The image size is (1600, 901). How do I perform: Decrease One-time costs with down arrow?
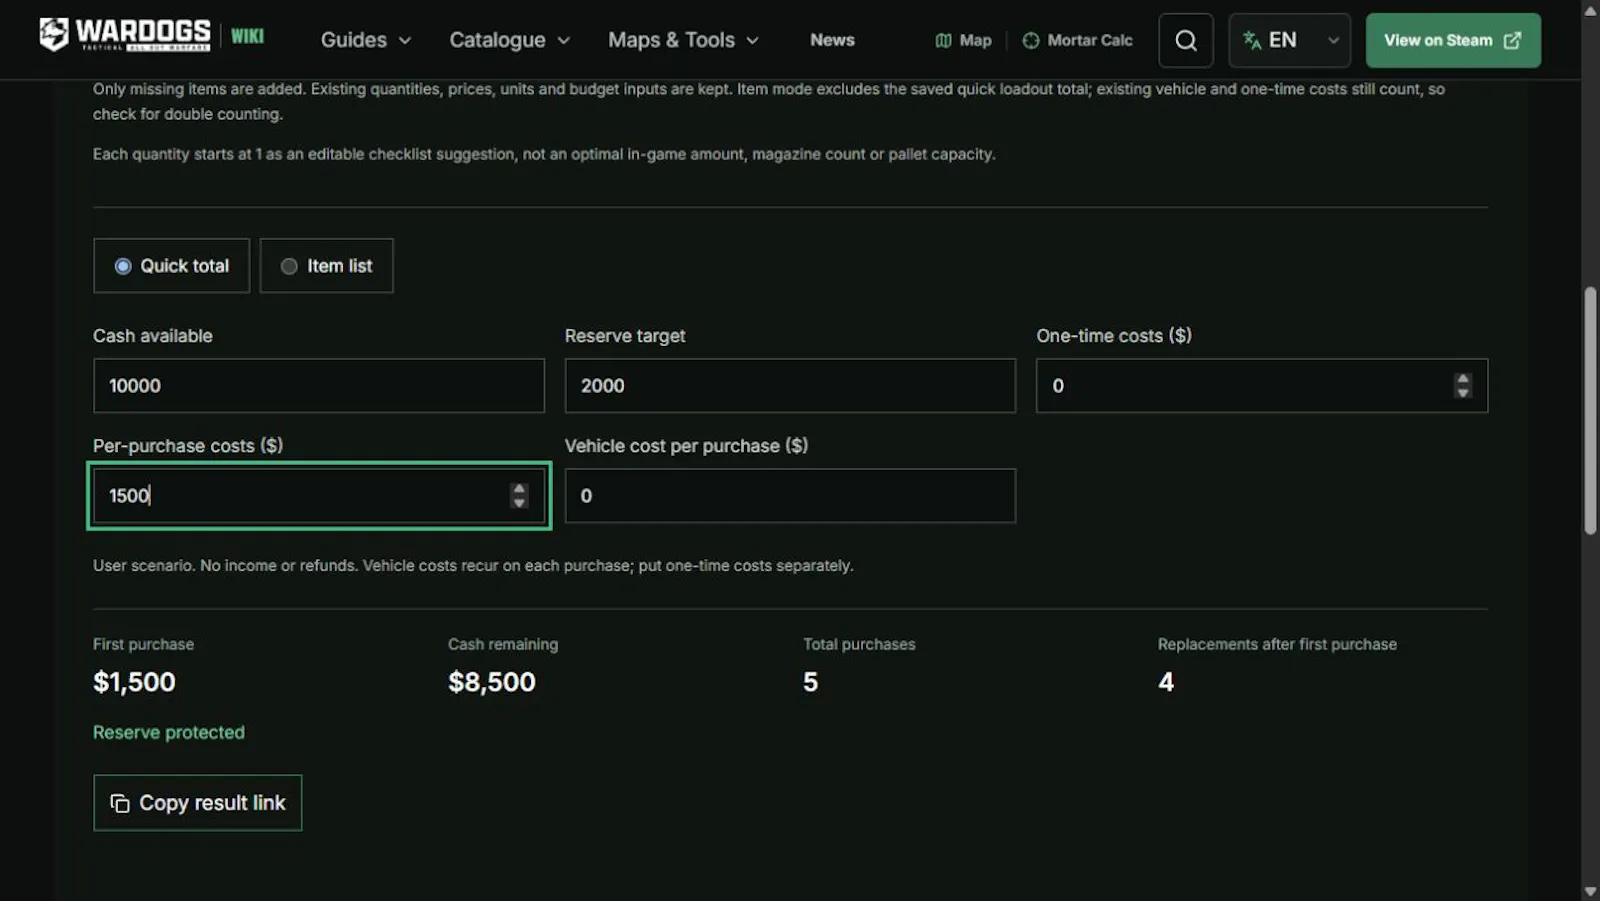[x=1463, y=392]
